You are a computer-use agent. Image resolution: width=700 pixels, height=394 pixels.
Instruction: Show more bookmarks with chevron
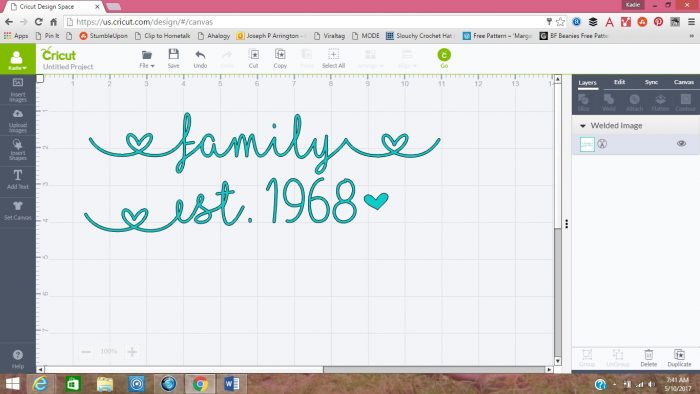[692, 36]
